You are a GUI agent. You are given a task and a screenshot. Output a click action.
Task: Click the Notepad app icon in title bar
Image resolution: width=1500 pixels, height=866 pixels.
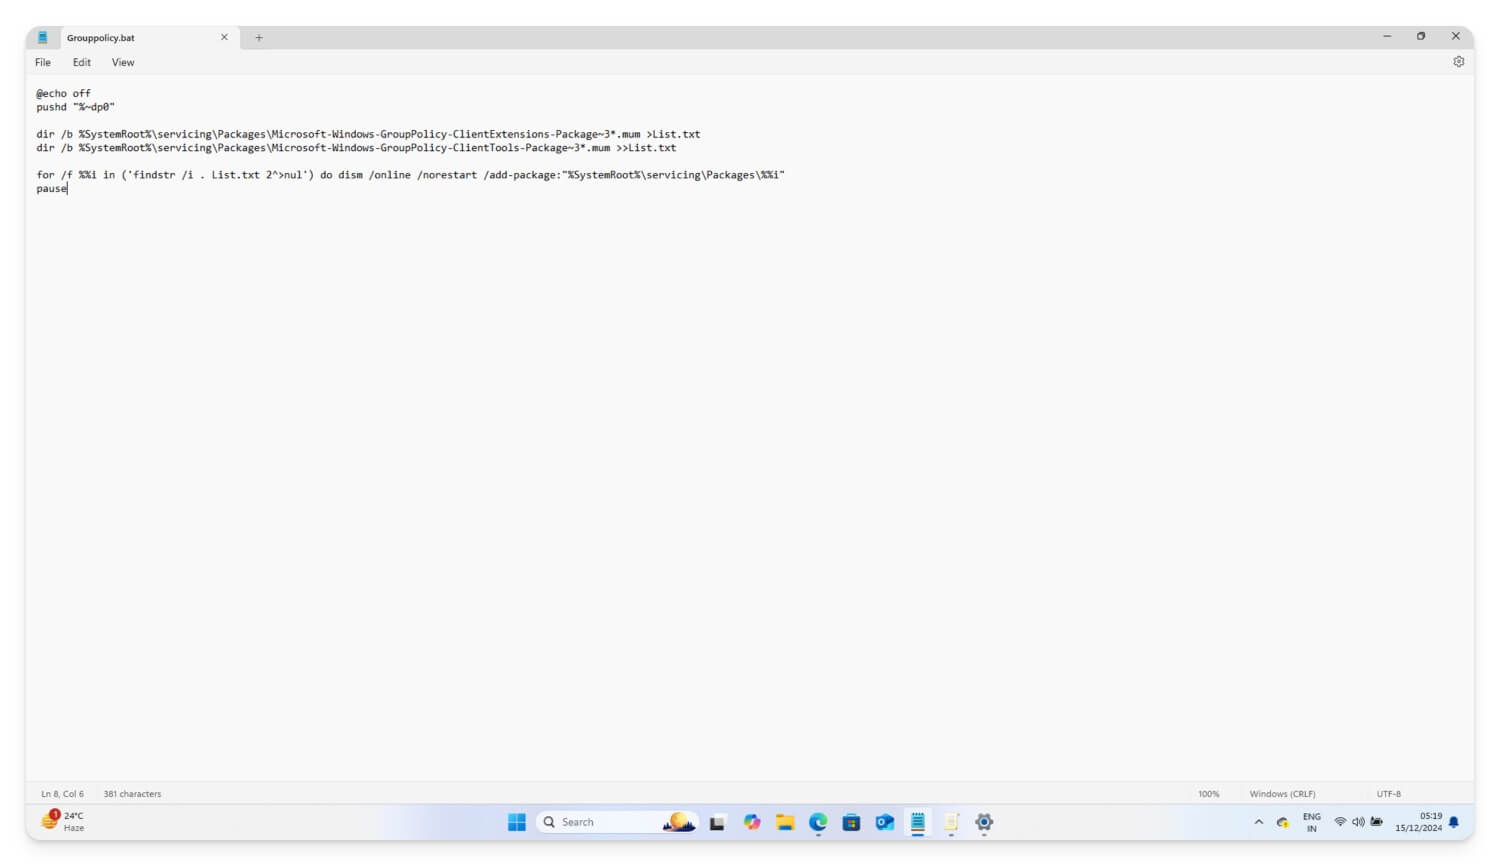(43, 37)
